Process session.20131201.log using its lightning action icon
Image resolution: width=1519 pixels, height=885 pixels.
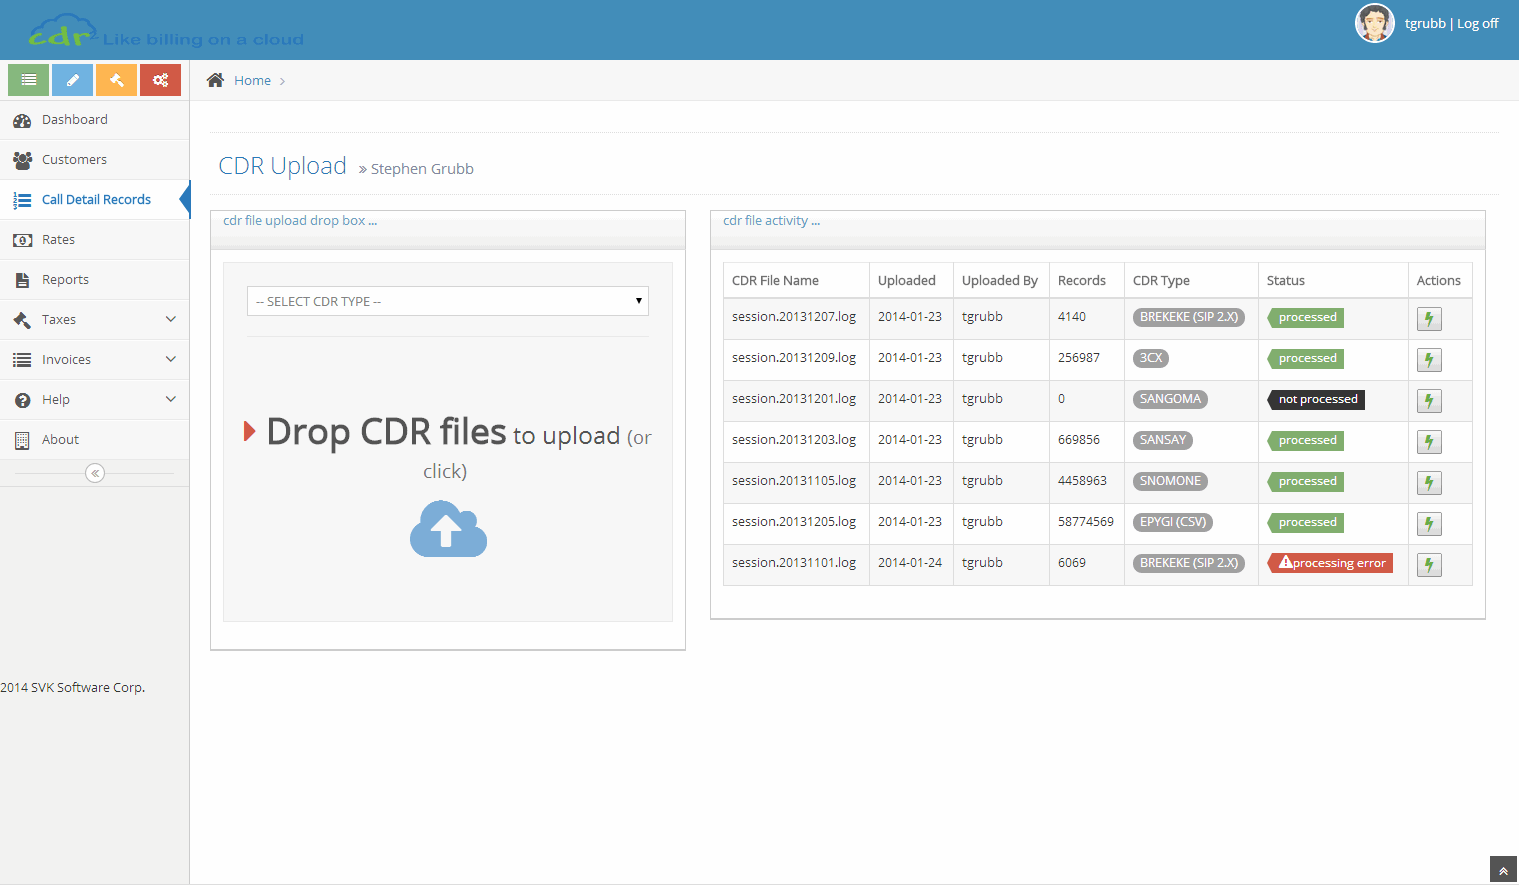pos(1428,400)
